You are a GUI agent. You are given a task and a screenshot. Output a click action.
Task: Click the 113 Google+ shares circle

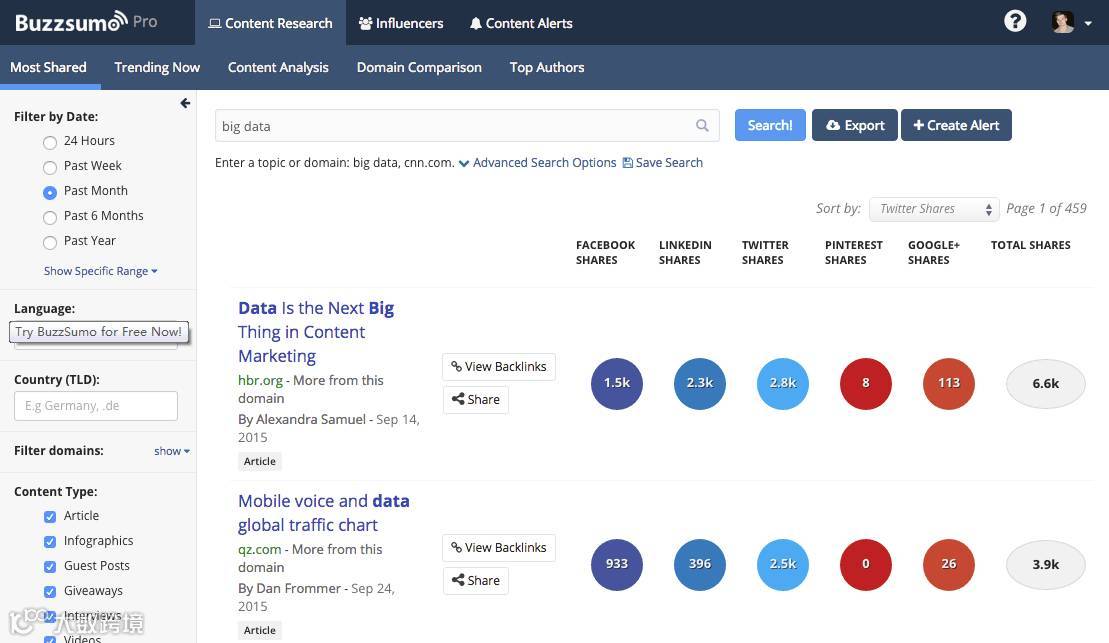(949, 383)
